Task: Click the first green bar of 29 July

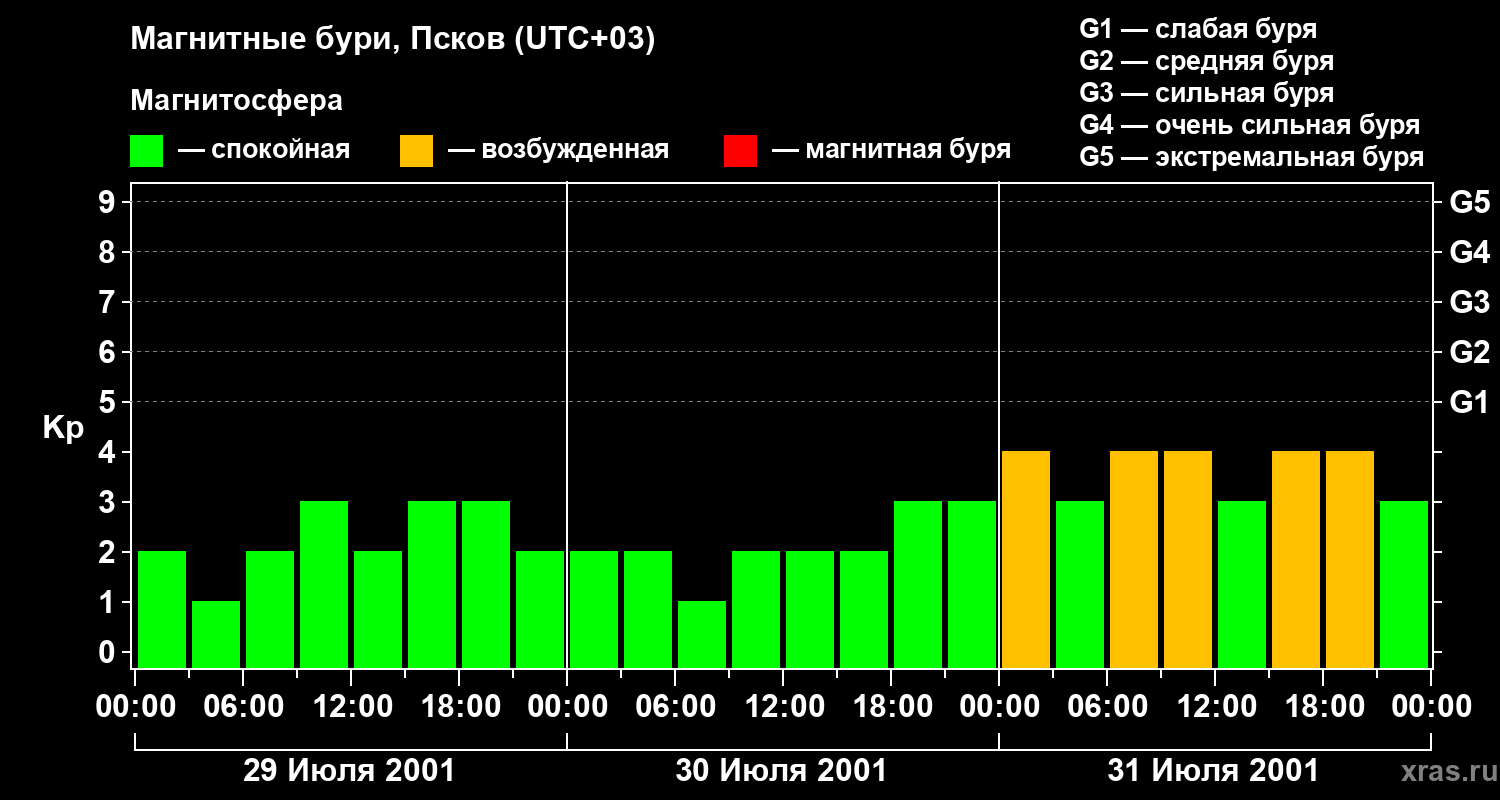Action: pyautogui.click(x=162, y=609)
